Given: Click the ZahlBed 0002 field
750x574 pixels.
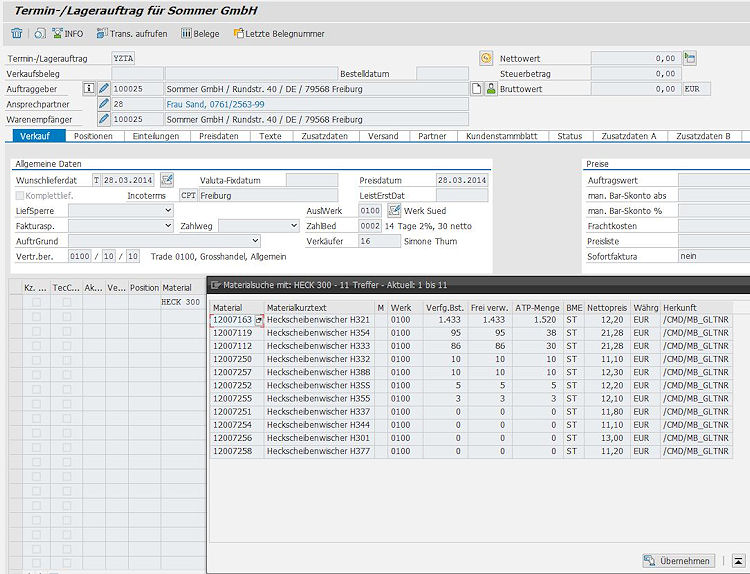Looking at the screenshot, I should [370, 226].
